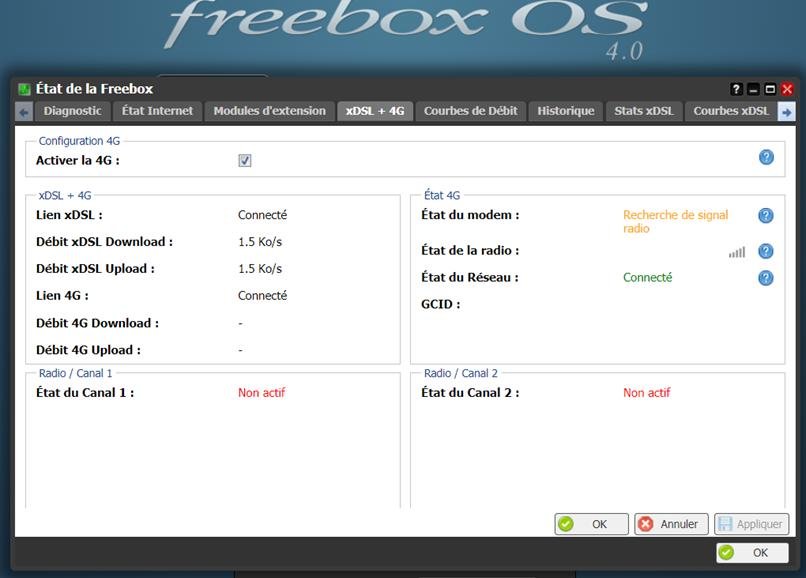The height and width of the screenshot is (578, 806).
Task: Toggle the Activer la 4G checkbox
Action: click(x=245, y=161)
